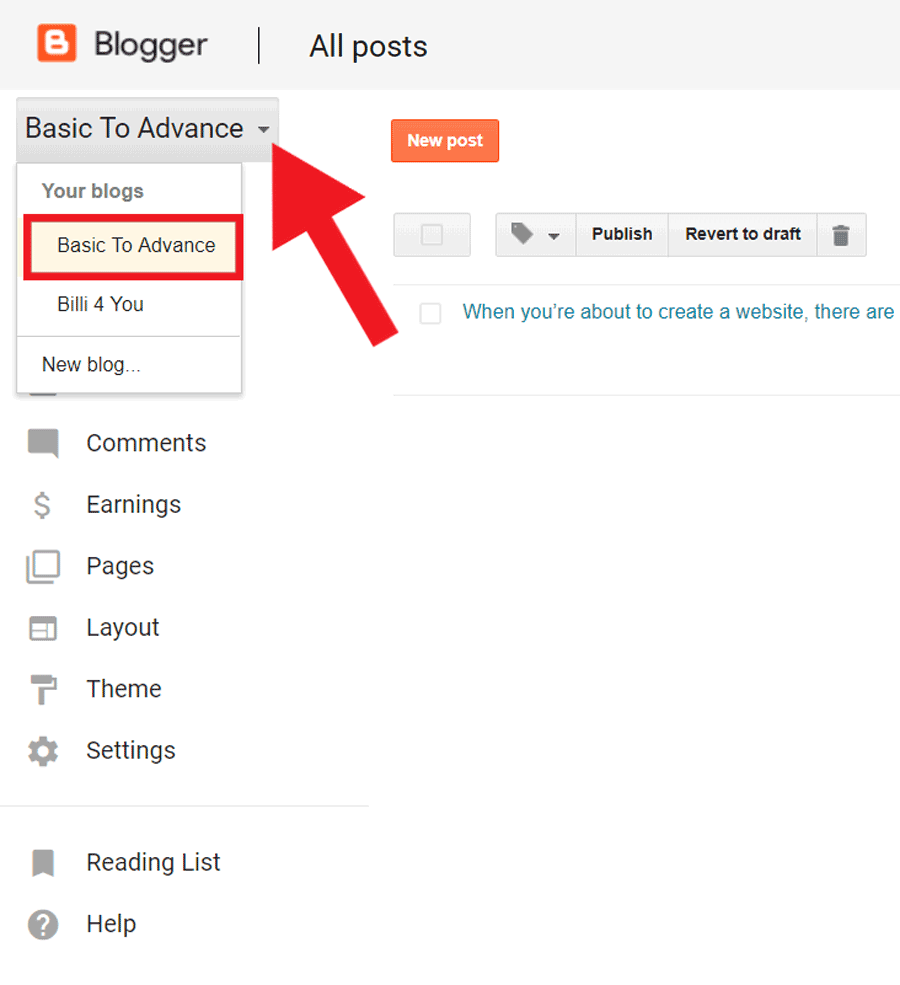The height and width of the screenshot is (985, 900).
Task: Click the Blogger logo icon
Action: 57,43
